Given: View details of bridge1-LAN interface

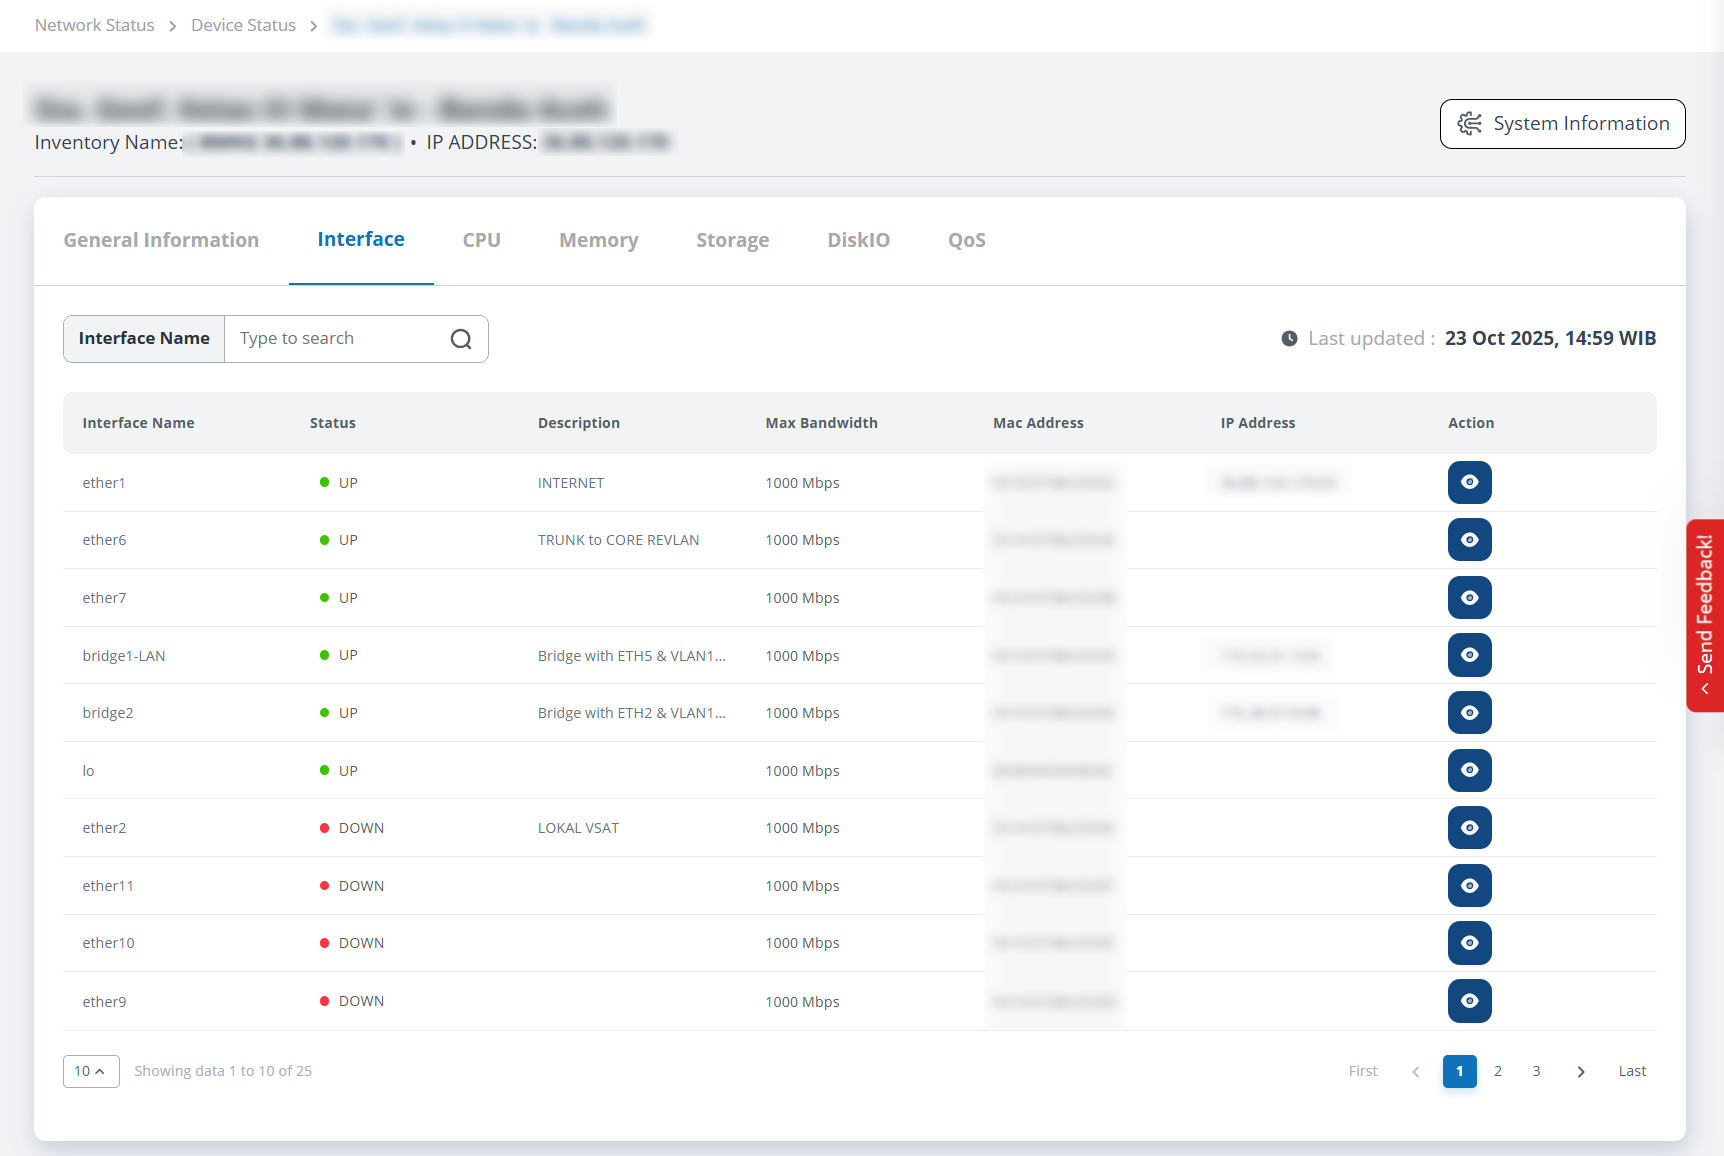Looking at the screenshot, I should 1469,655.
